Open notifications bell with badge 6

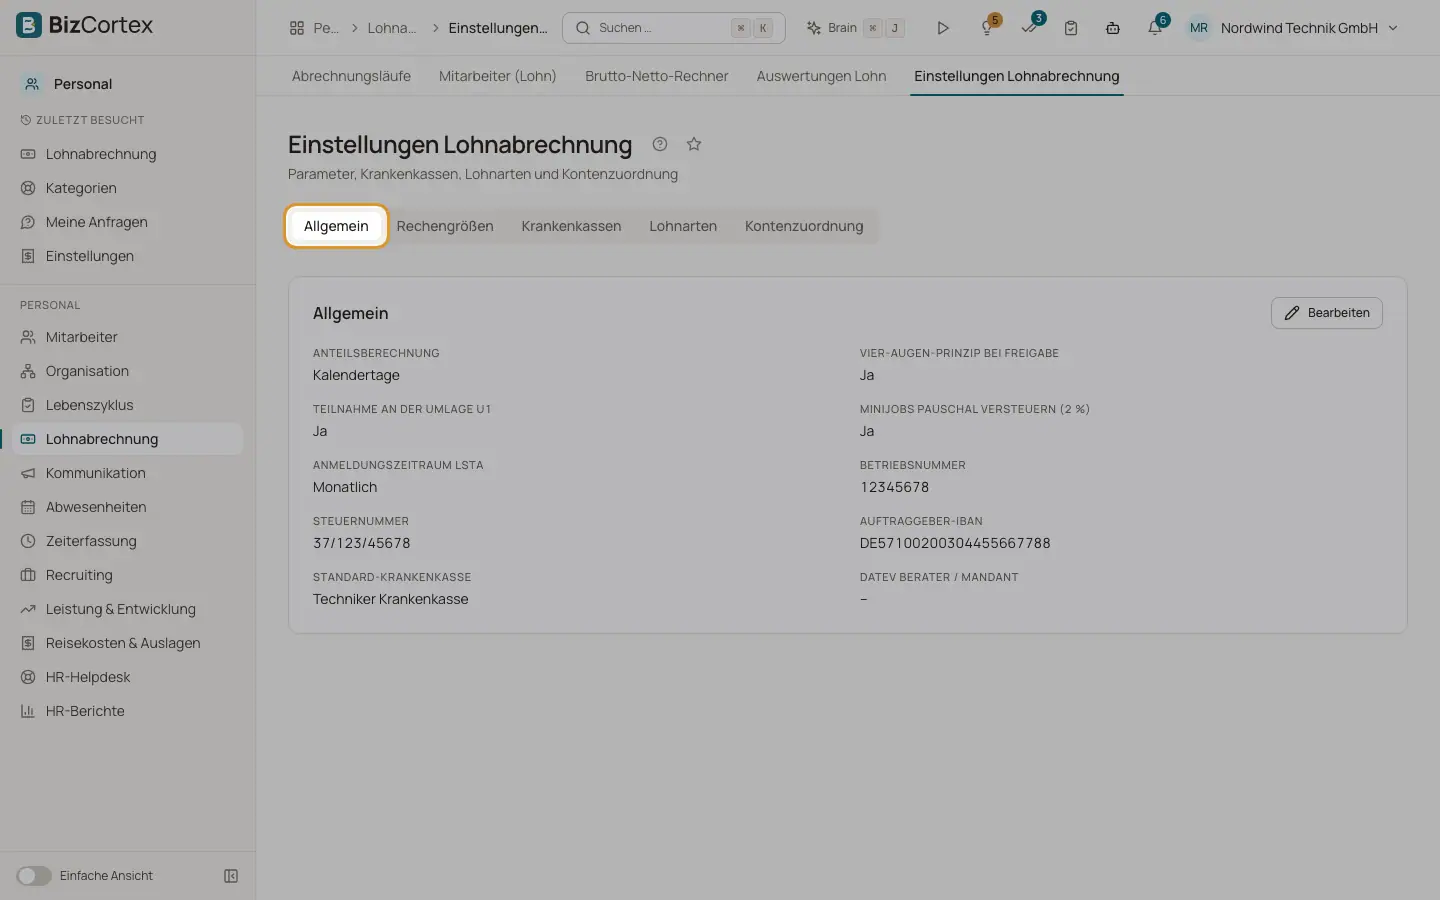click(x=1155, y=28)
